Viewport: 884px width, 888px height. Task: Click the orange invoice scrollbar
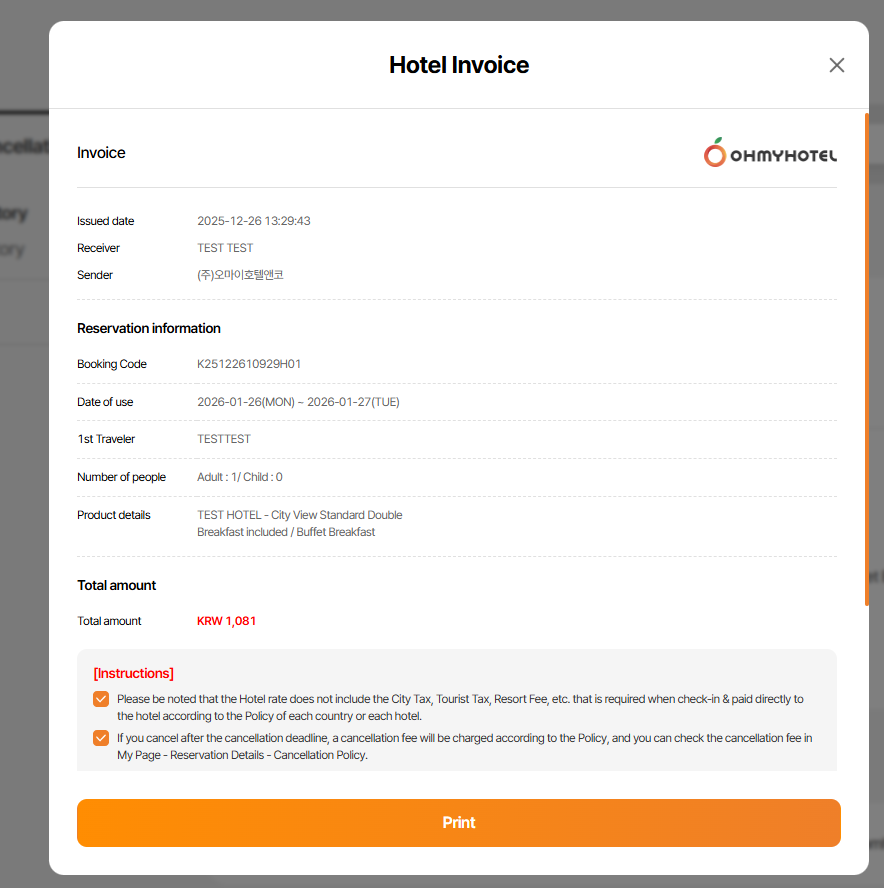pyautogui.click(x=866, y=360)
